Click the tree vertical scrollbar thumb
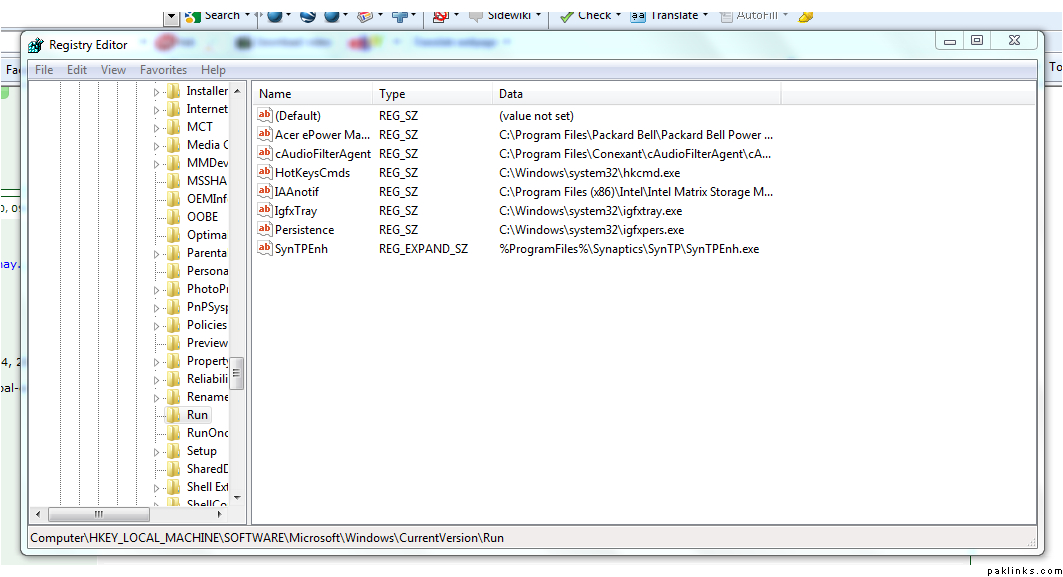 [237, 373]
